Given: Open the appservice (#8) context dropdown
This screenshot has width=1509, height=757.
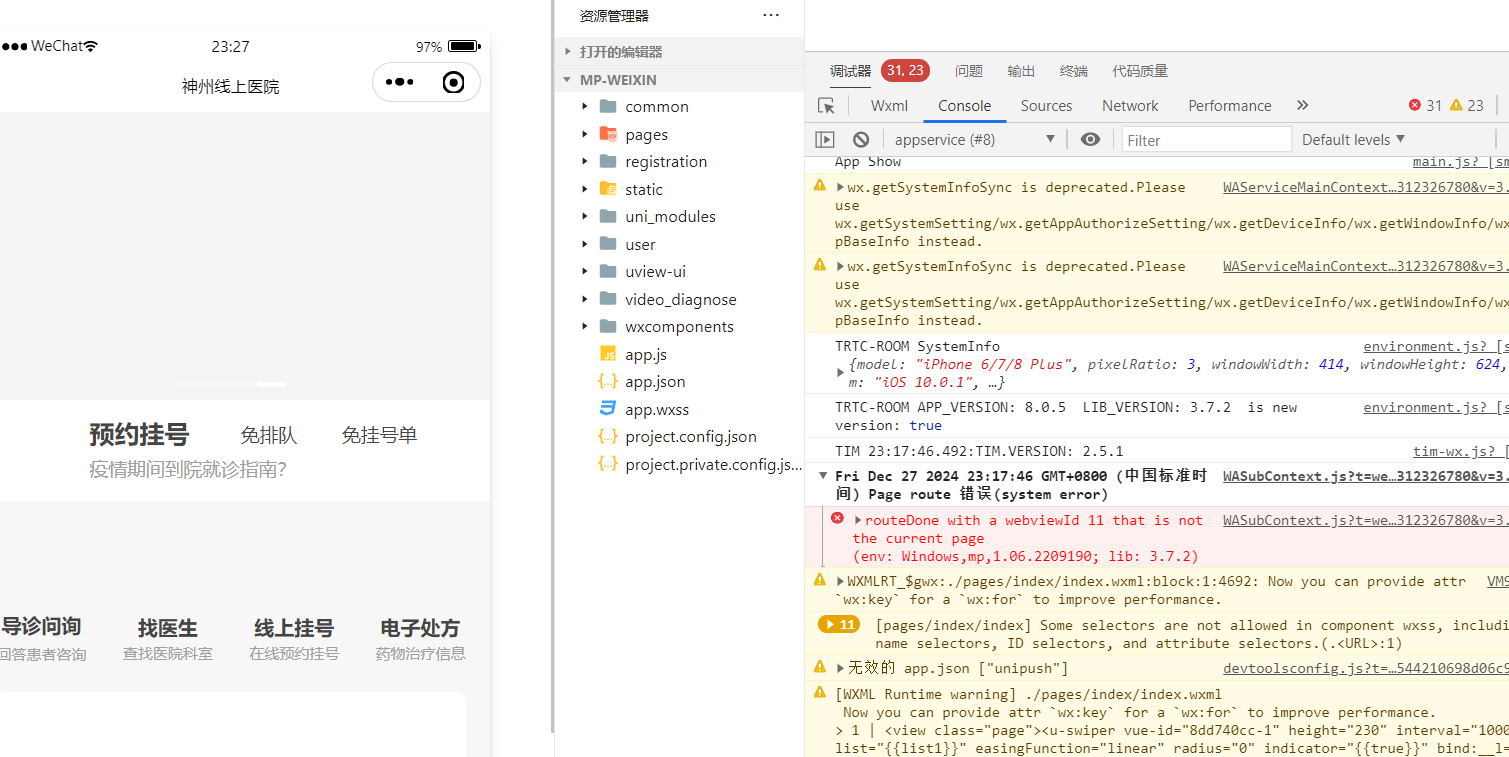Looking at the screenshot, I should [974, 140].
